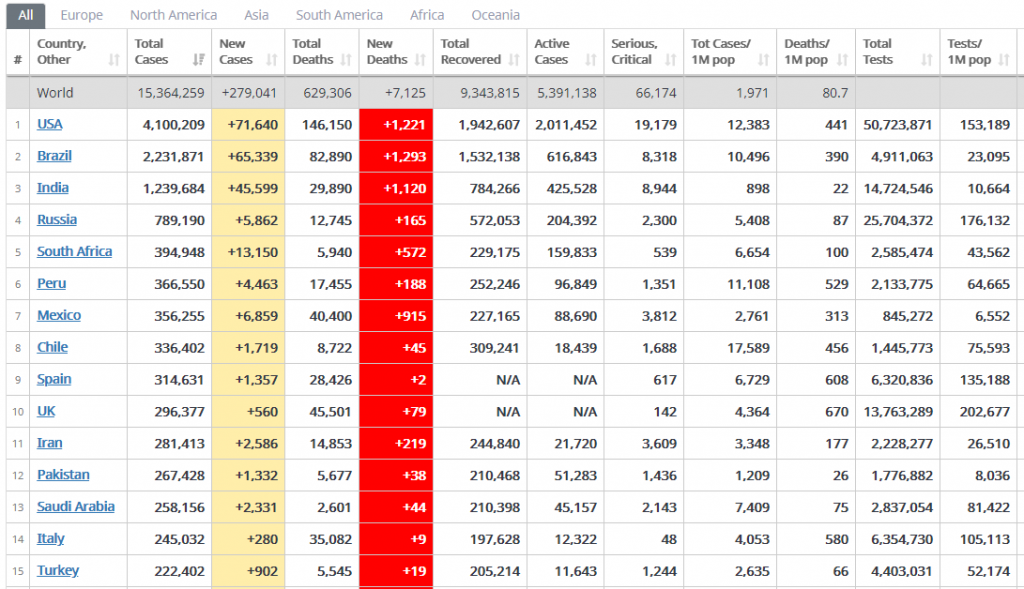Viewport: 1024px width, 589px height.
Task: Click the New Deaths column sort arrows
Action: coord(421,60)
